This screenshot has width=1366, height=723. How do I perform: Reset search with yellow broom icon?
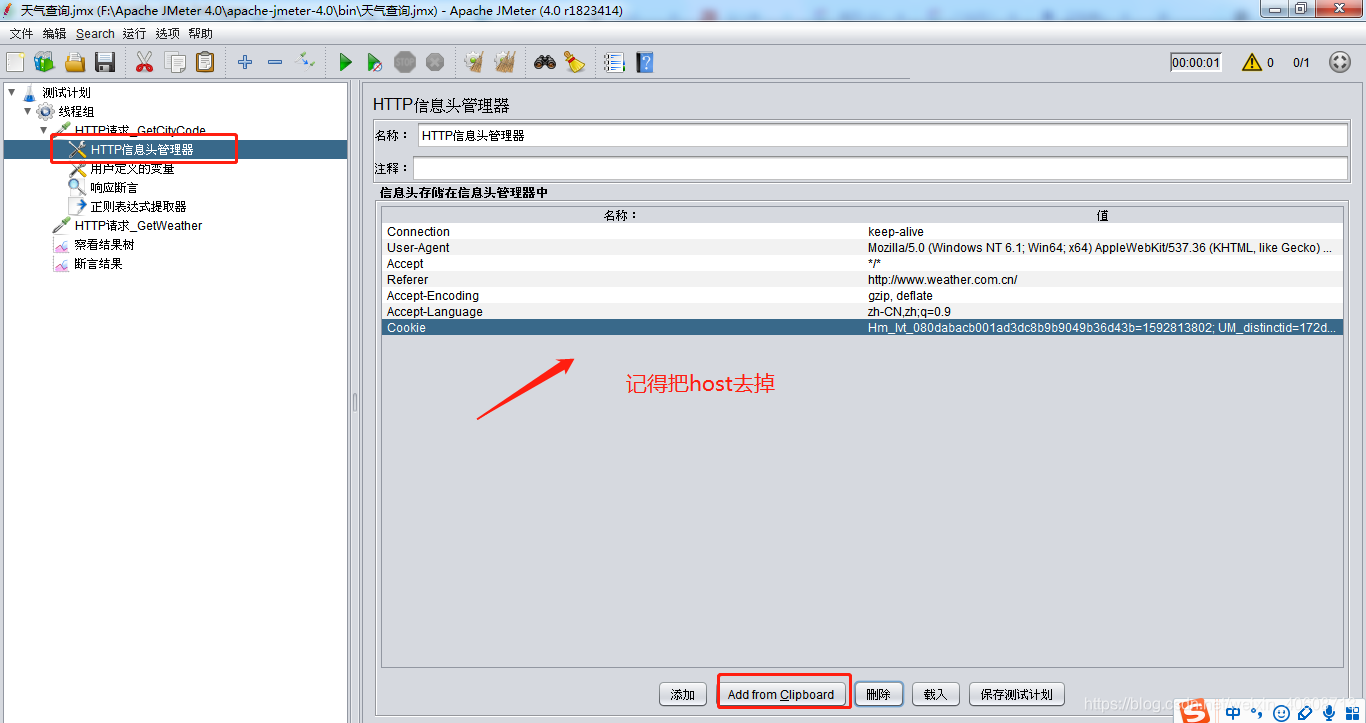pos(574,62)
